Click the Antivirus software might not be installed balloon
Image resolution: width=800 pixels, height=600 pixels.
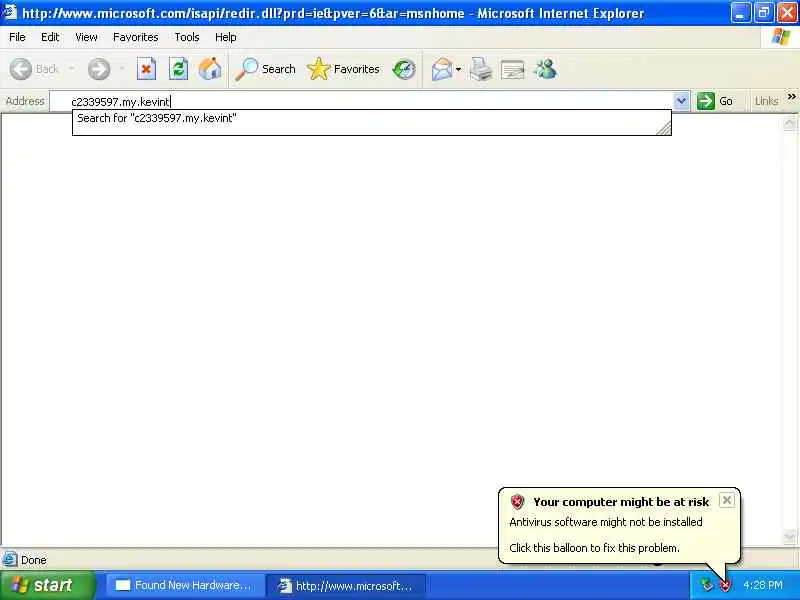pyautogui.click(x=606, y=522)
